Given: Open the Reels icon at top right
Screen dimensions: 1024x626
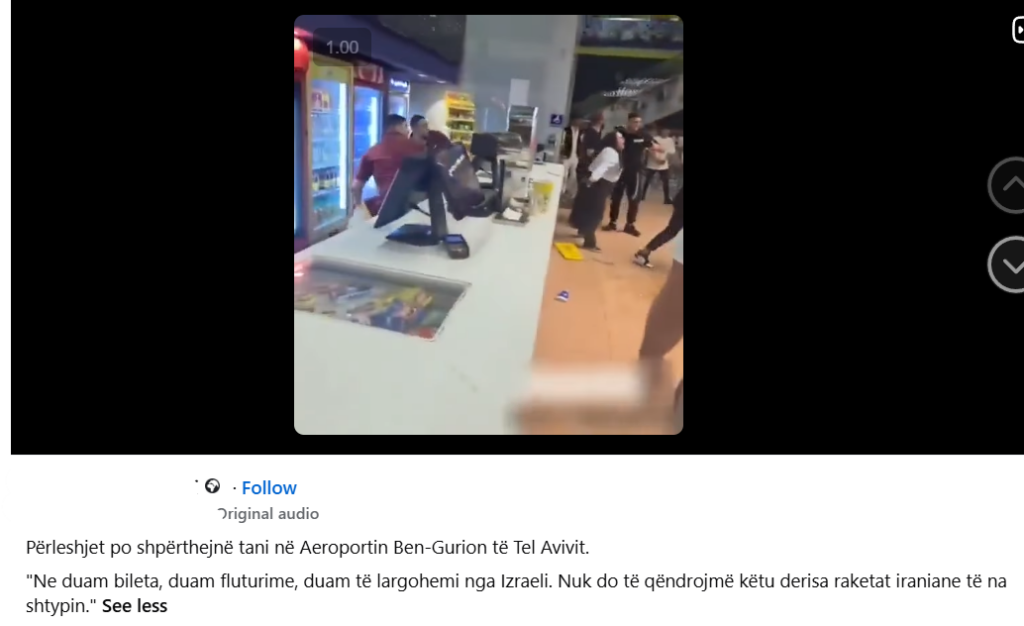Looking at the screenshot, I should [1017, 30].
